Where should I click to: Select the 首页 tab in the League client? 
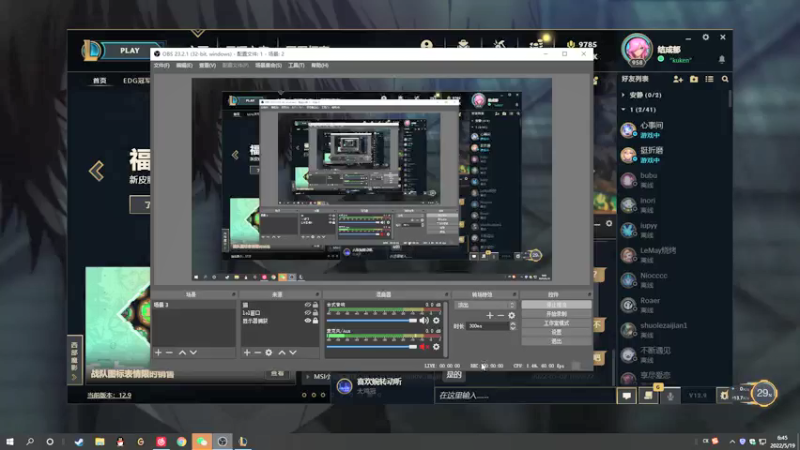point(99,81)
